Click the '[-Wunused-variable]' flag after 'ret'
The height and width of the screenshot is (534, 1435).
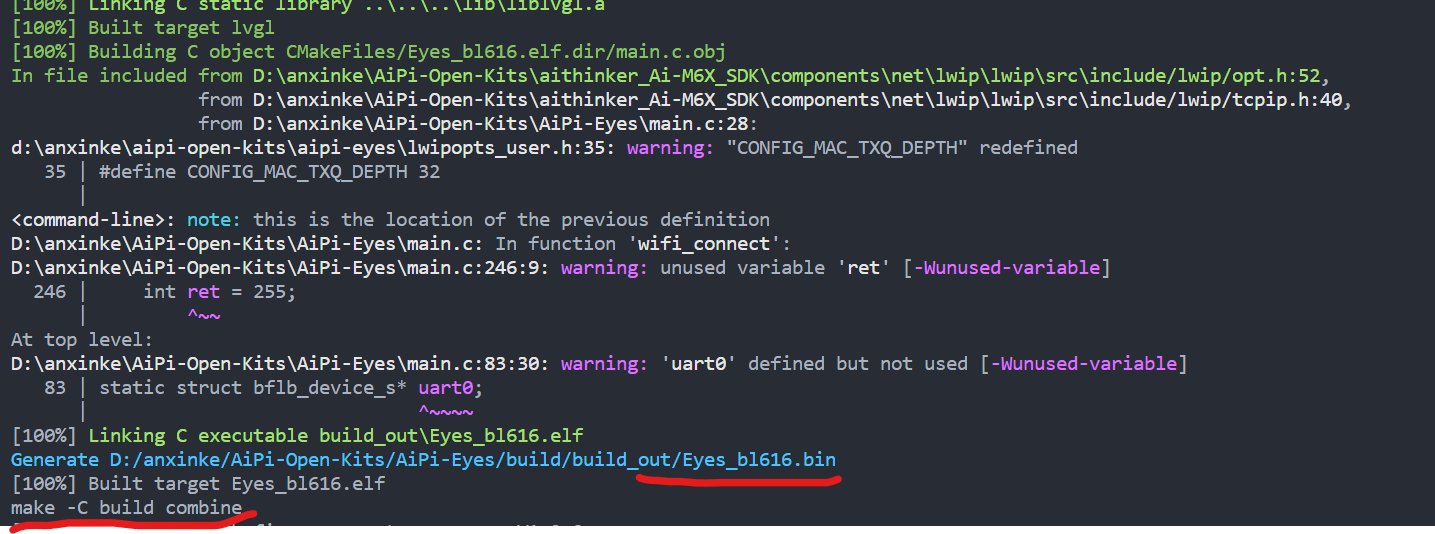pyautogui.click(x=1007, y=268)
